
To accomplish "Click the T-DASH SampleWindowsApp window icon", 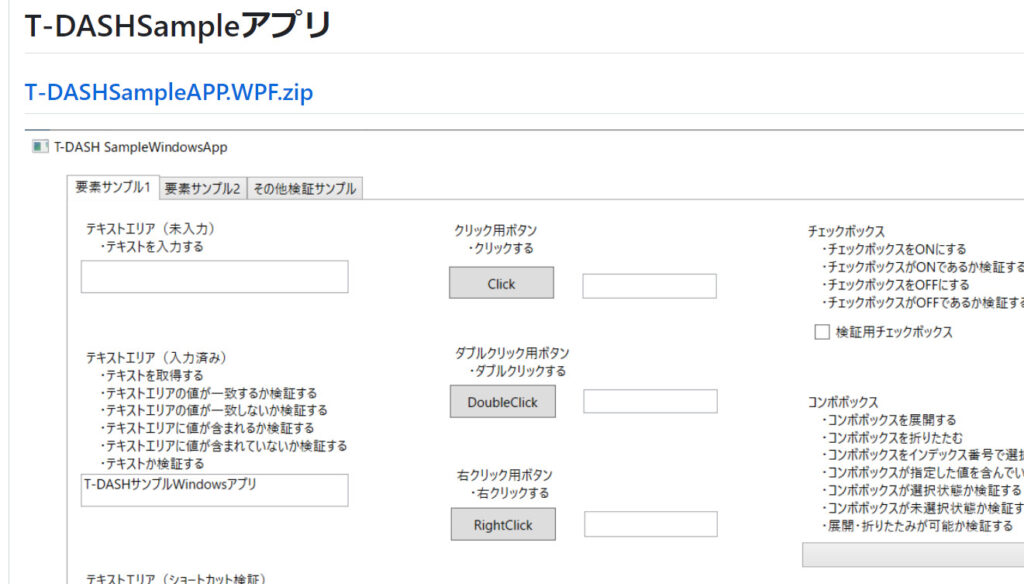I will 40,147.
